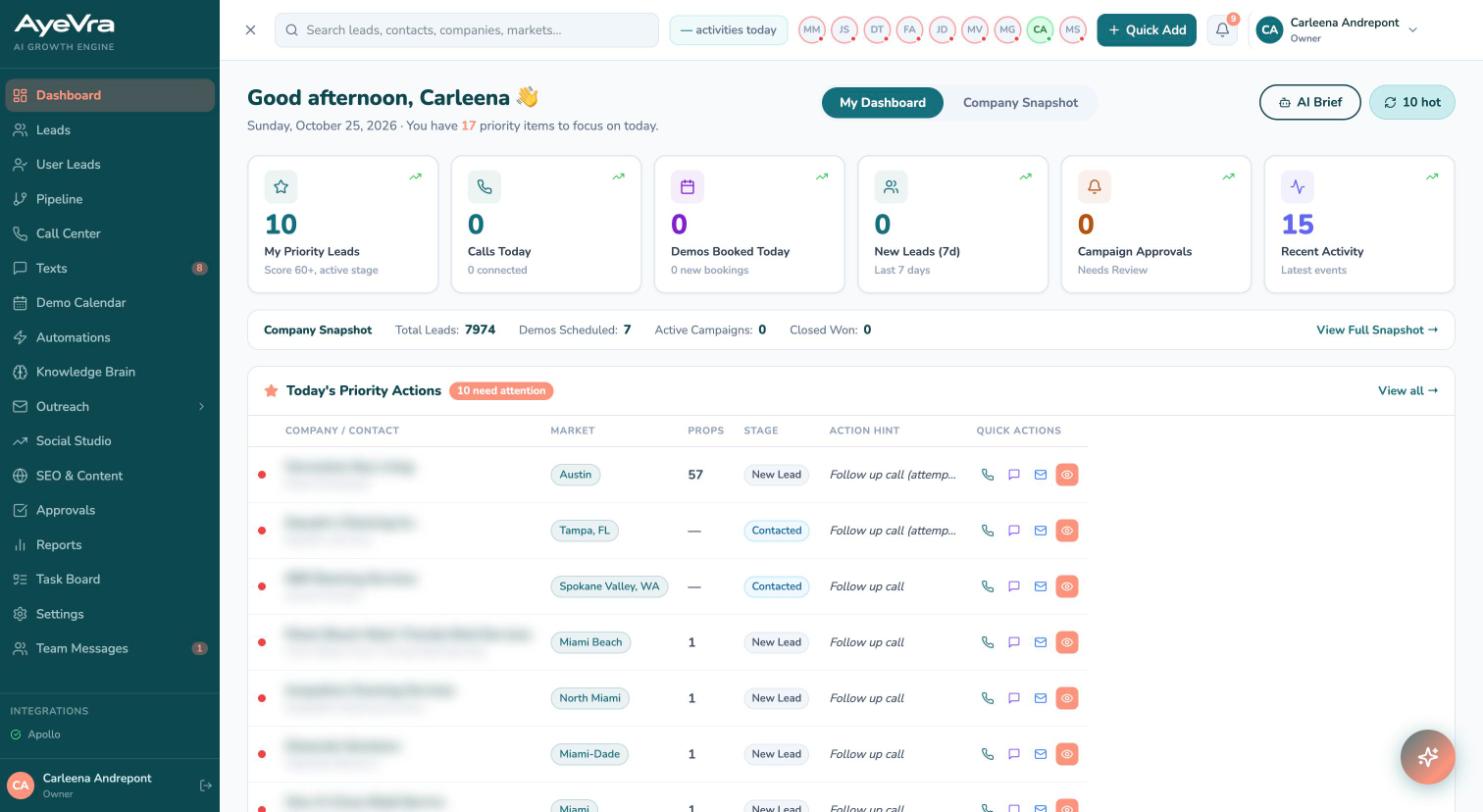The height and width of the screenshot is (812, 1483).
Task: View the Spokane Valley, WA lead
Action: (1067, 587)
